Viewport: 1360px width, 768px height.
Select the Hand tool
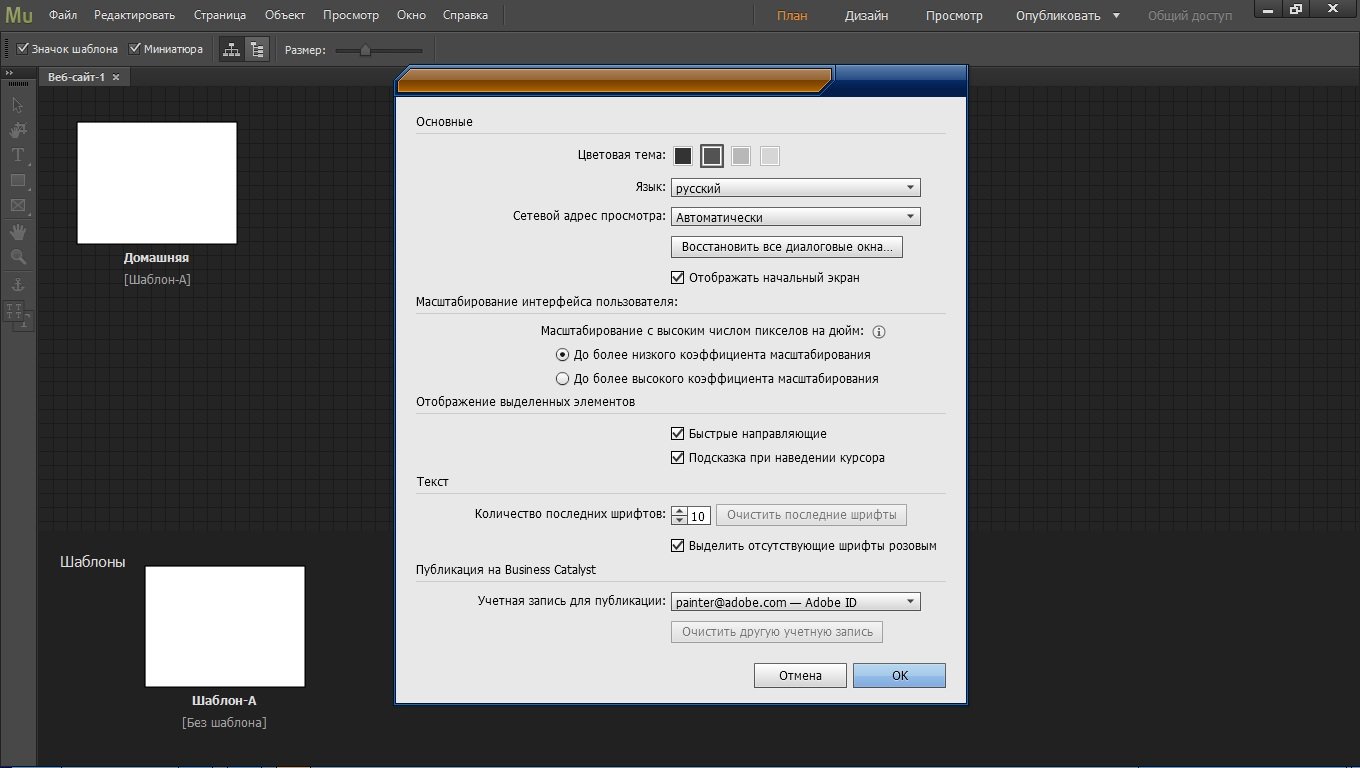click(x=18, y=232)
